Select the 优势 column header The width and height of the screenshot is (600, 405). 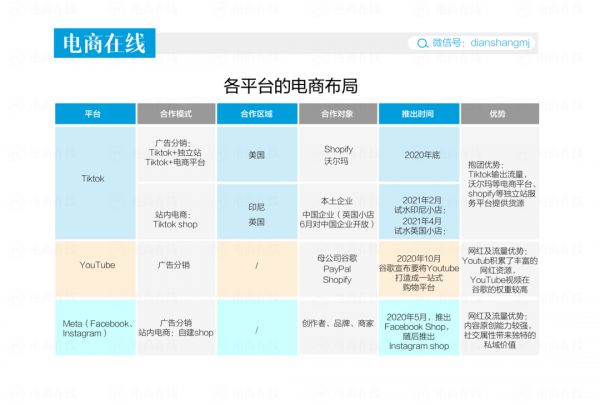[x=498, y=114]
